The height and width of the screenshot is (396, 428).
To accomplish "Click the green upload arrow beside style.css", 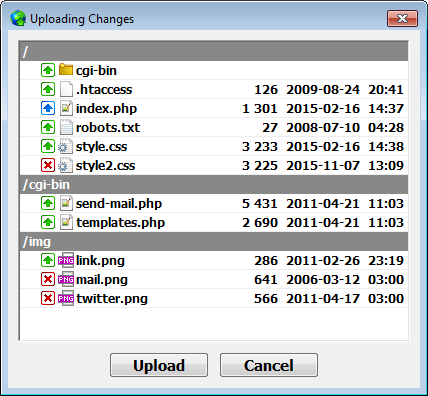I will pyautogui.click(x=48, y=146).
